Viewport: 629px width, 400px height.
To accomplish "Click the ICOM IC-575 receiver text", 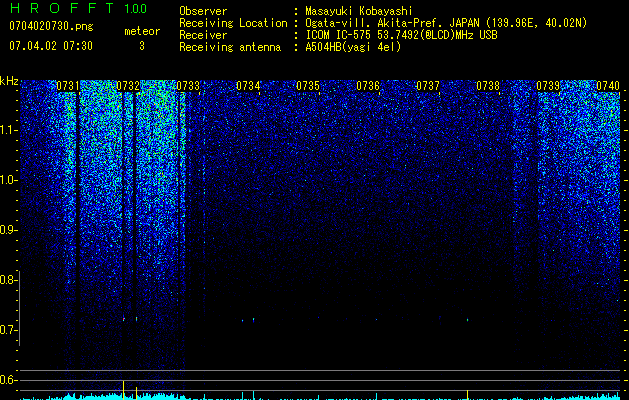I will tap(401, 35).
